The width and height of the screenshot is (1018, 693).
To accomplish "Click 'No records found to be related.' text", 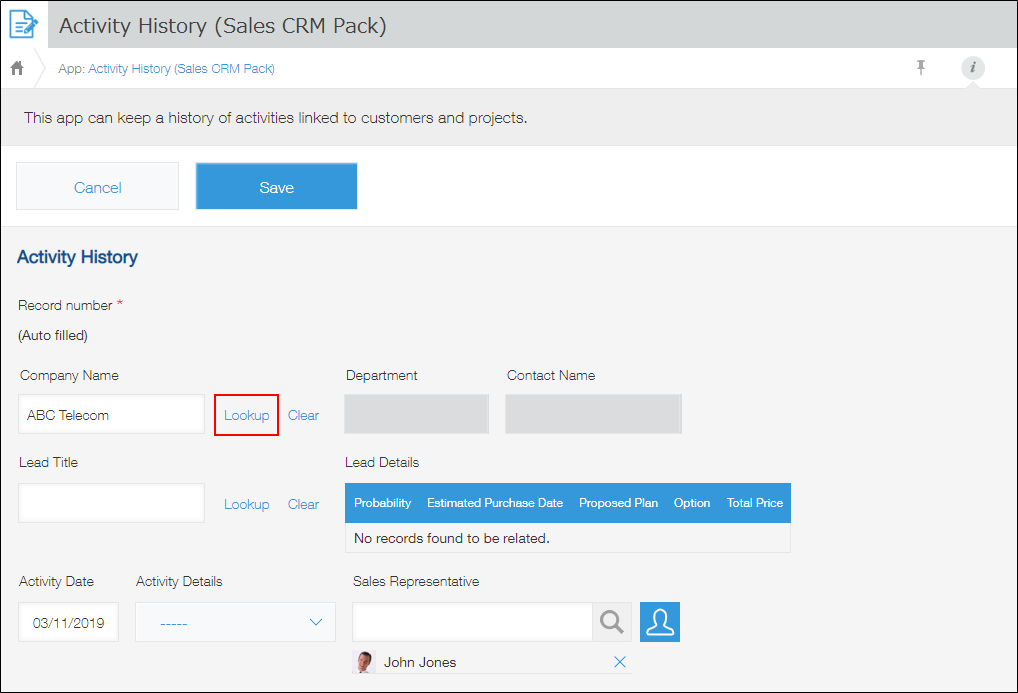I will (x=452, y=538).
